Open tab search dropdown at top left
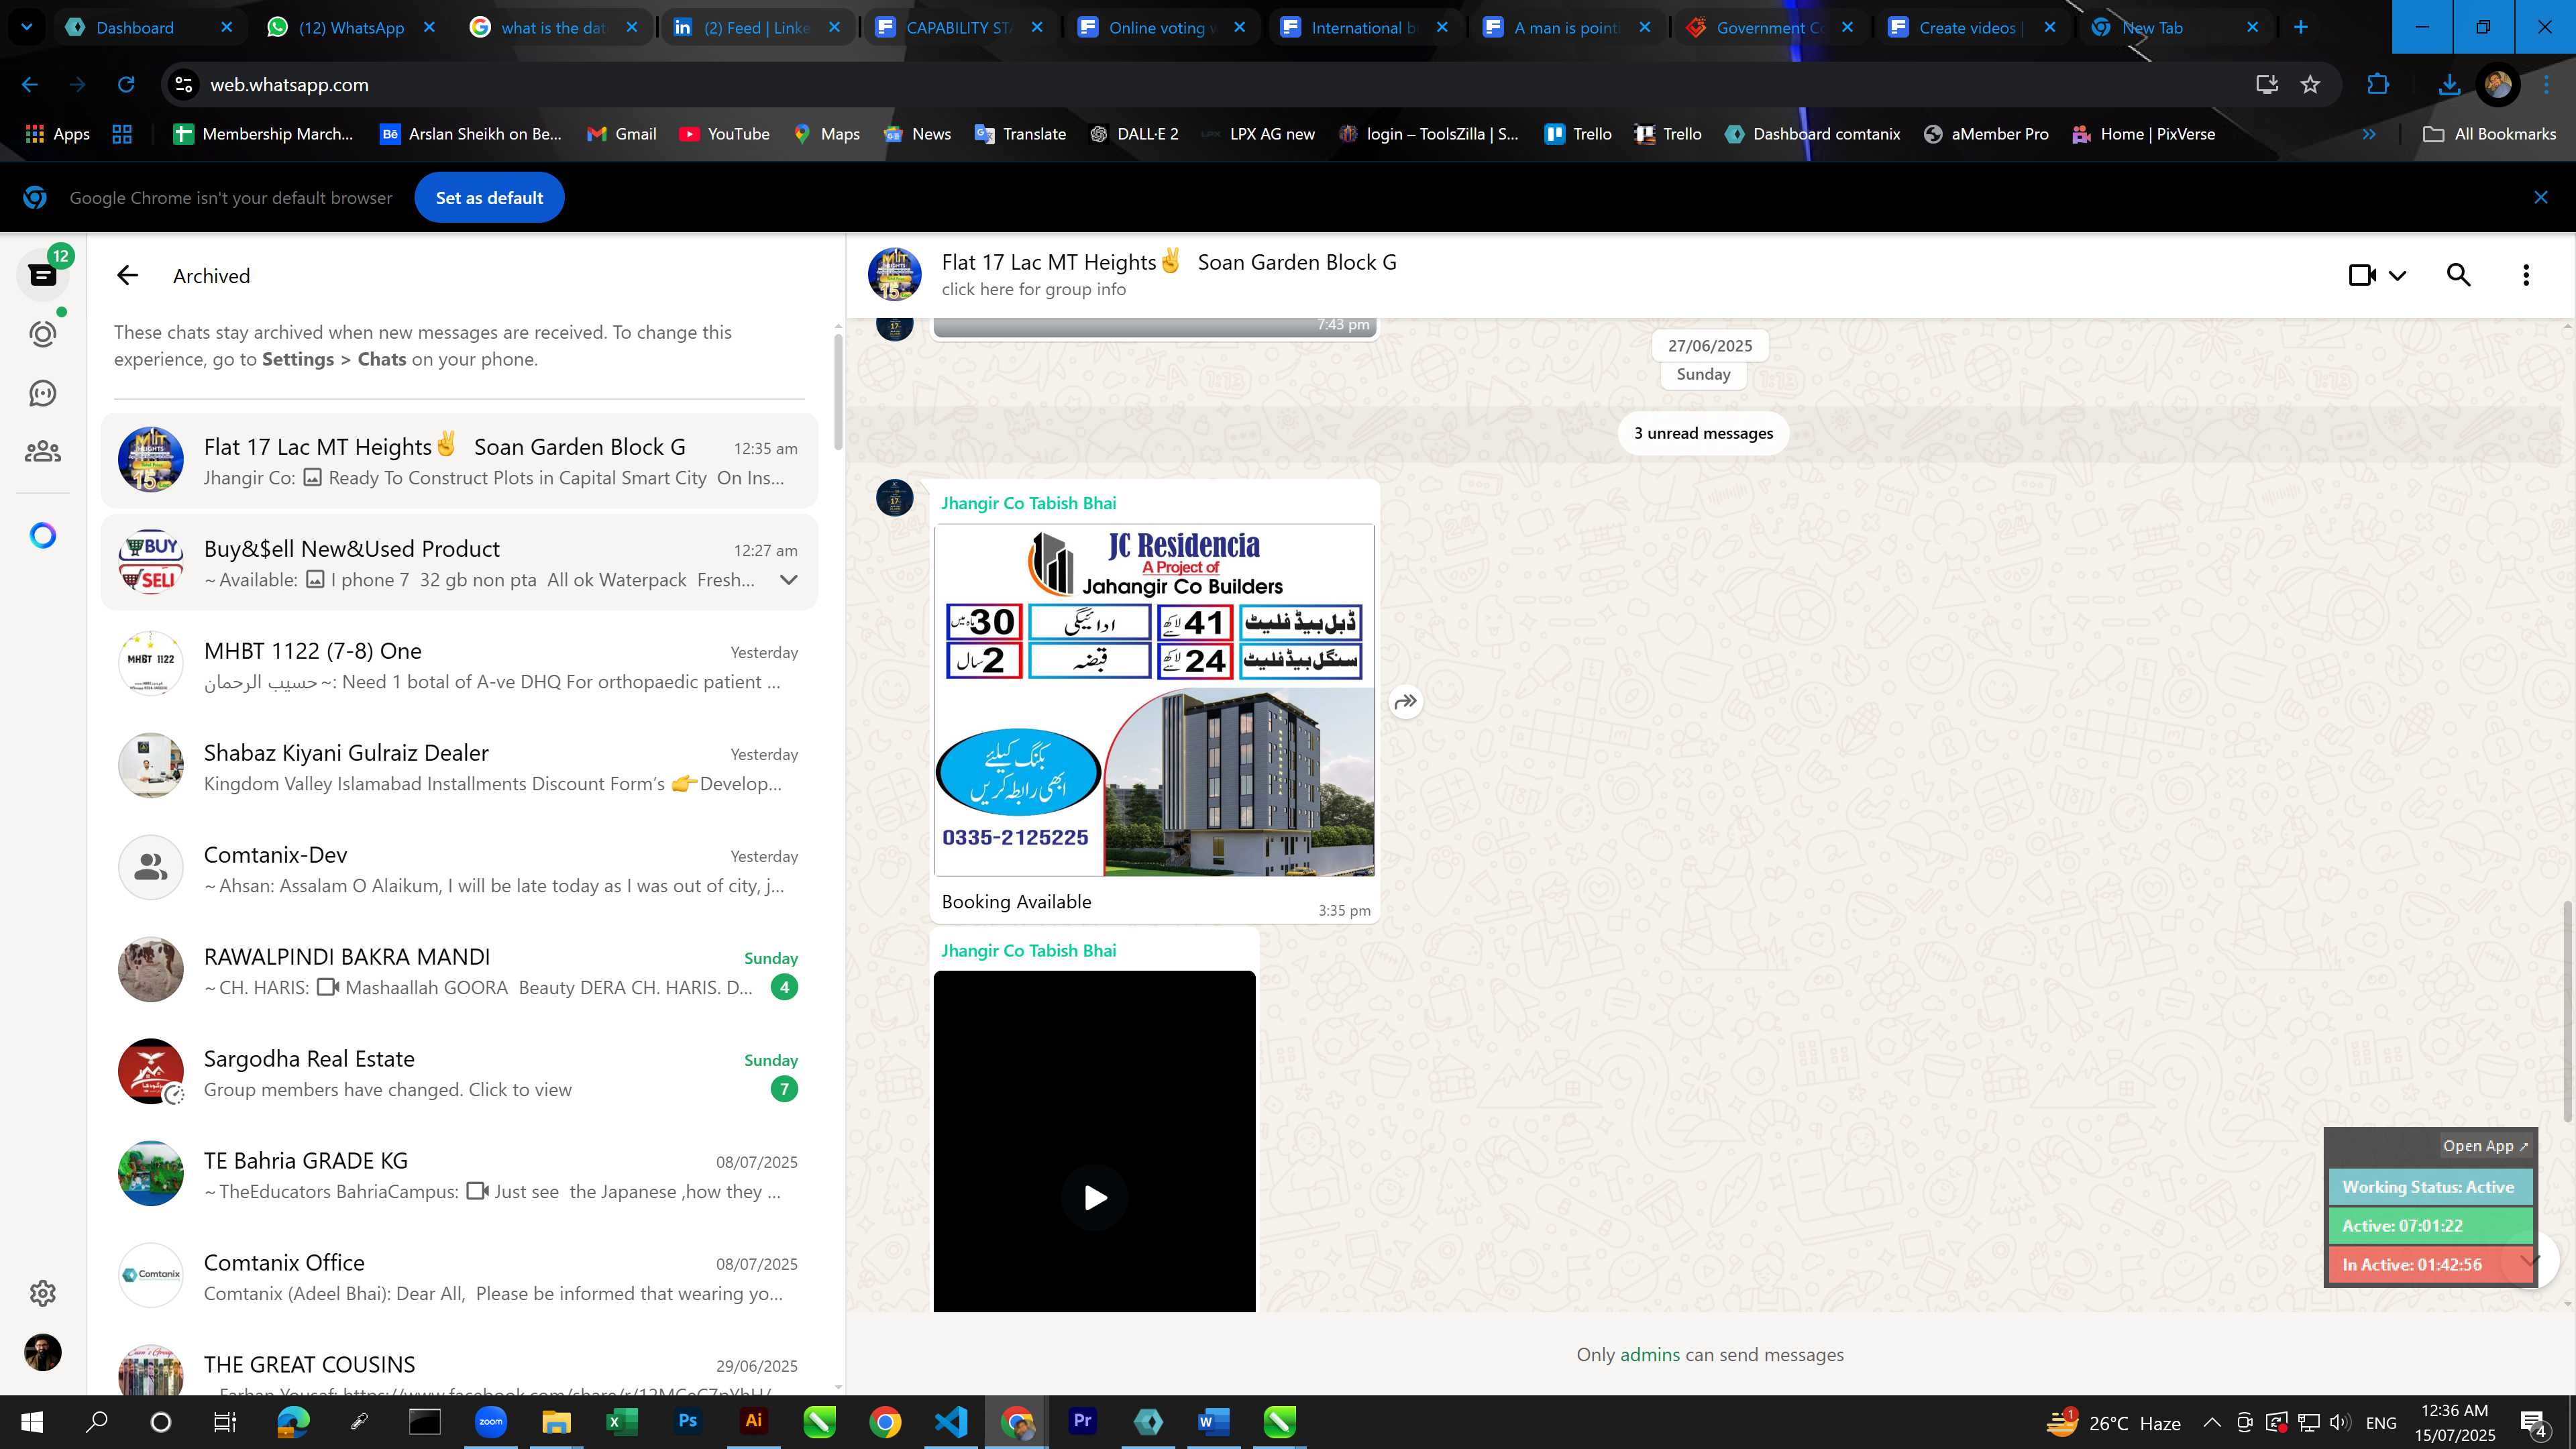The image size is (2576, 1449). click(x=27, y=27)
